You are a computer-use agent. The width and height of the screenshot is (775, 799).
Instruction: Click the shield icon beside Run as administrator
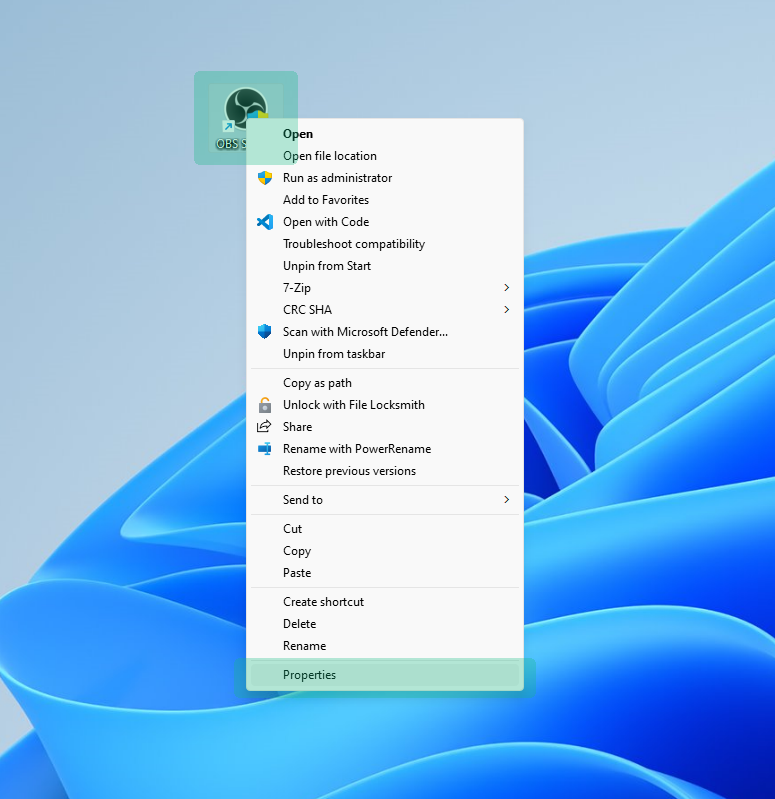click(265, 178)
